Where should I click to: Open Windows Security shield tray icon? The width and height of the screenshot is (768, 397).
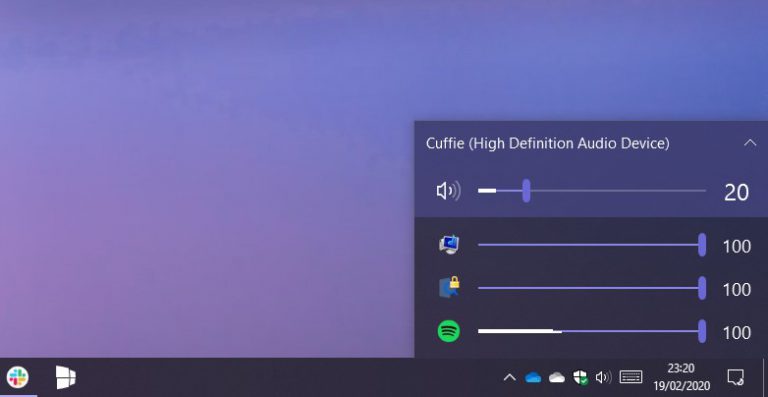coord(580,377)
